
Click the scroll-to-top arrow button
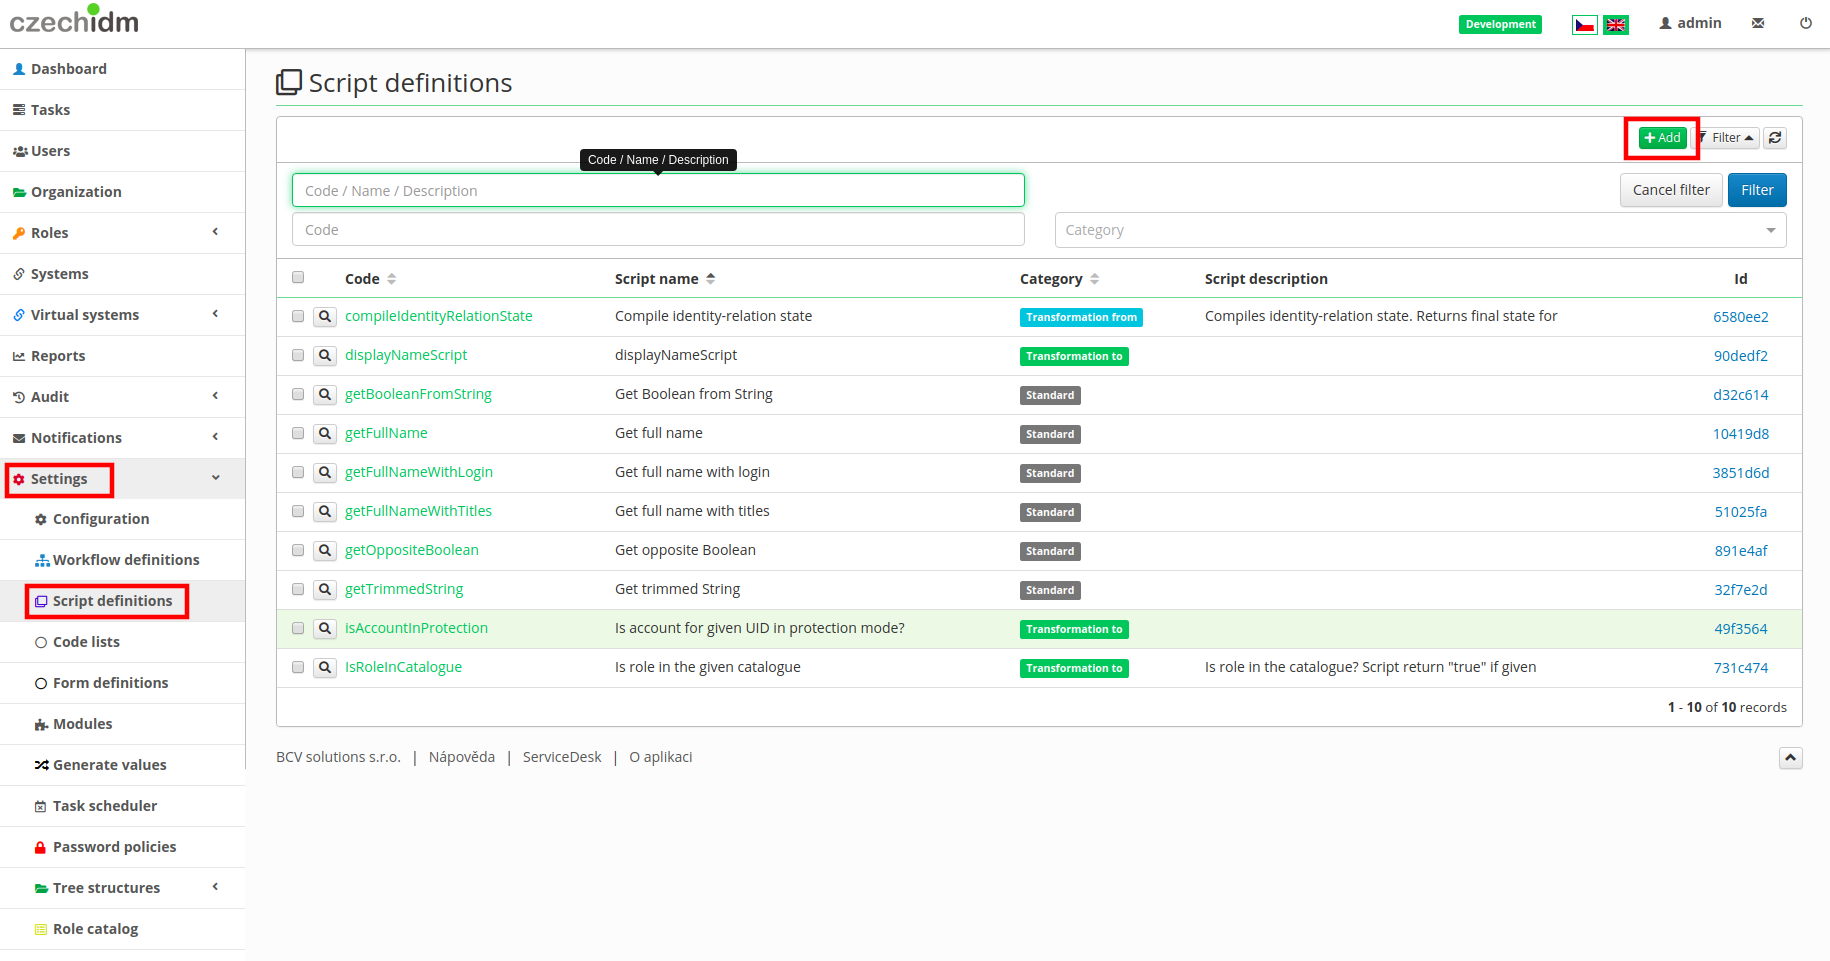click(x=1790, y=758)
